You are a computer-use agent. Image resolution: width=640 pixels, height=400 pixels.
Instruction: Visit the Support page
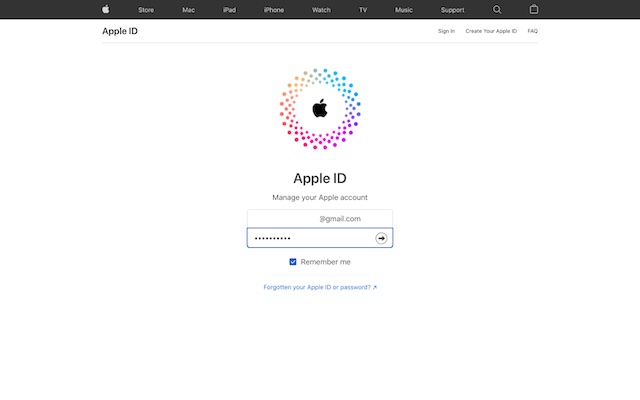pyautogui.click(x=452, y=10)
